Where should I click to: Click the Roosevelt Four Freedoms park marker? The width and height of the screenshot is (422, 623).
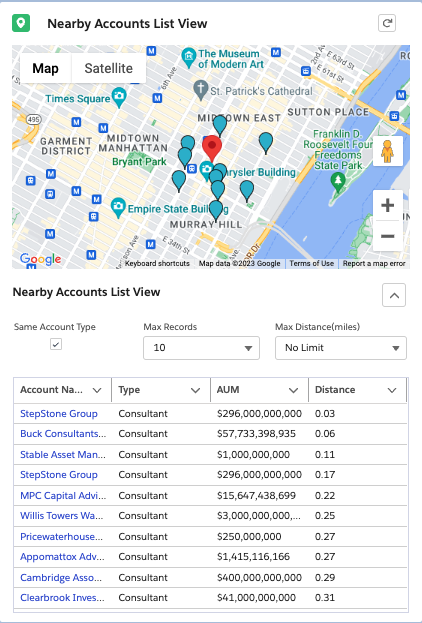pyautogui.click(x=338, y=182)
